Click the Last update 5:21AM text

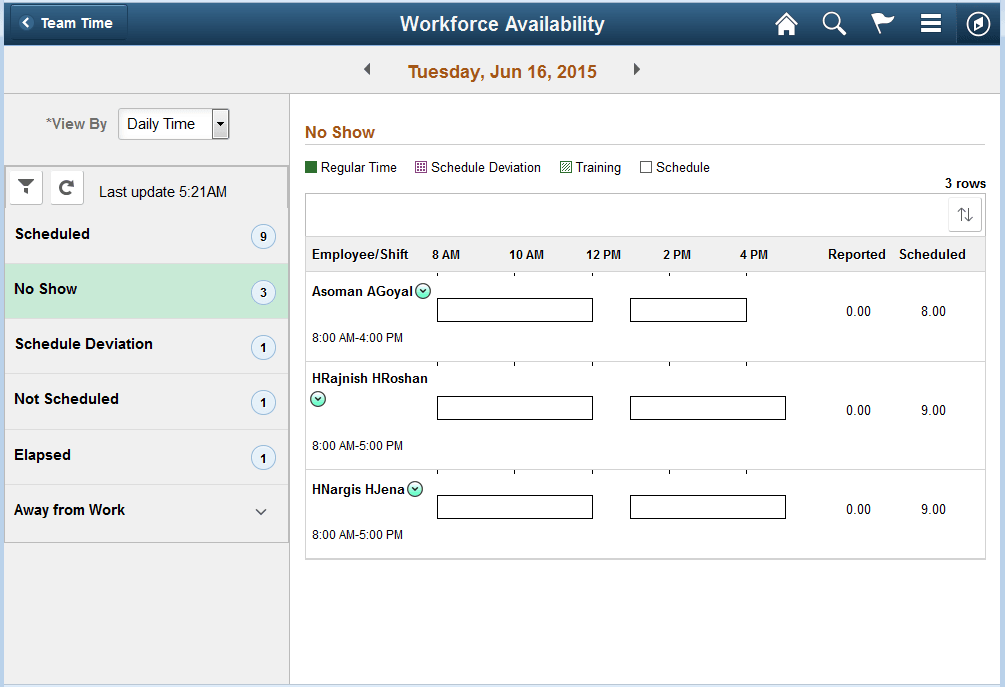tap(163, 192)
